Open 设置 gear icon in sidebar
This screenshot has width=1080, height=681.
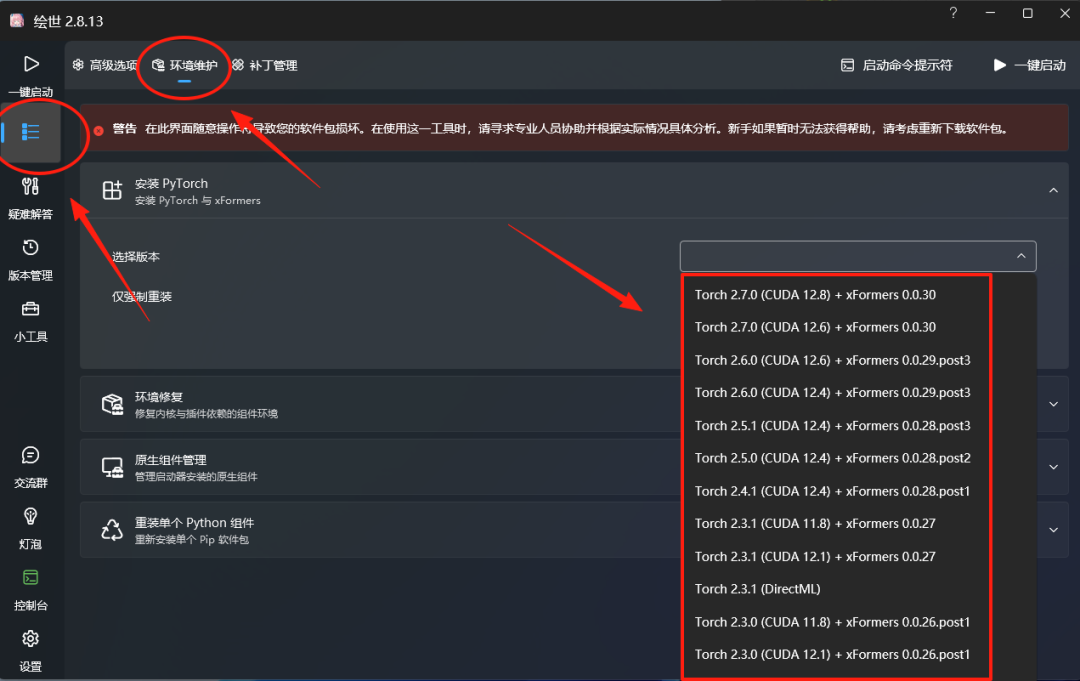[x=31, y=639]
